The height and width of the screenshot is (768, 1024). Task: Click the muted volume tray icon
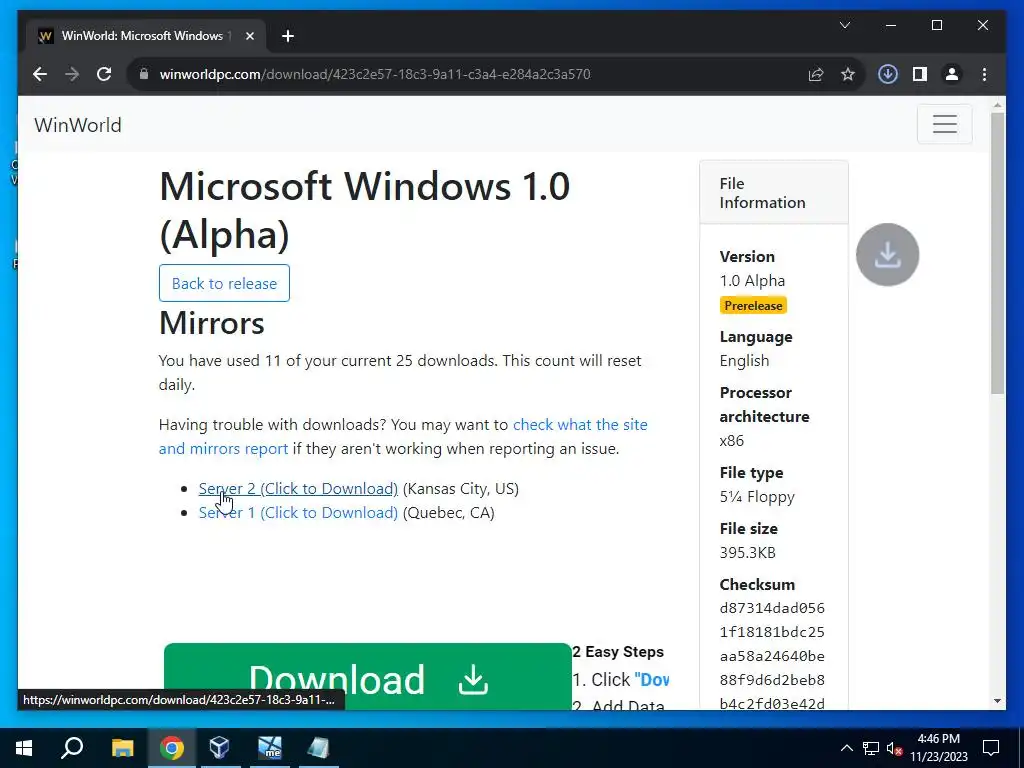(894, 748)
